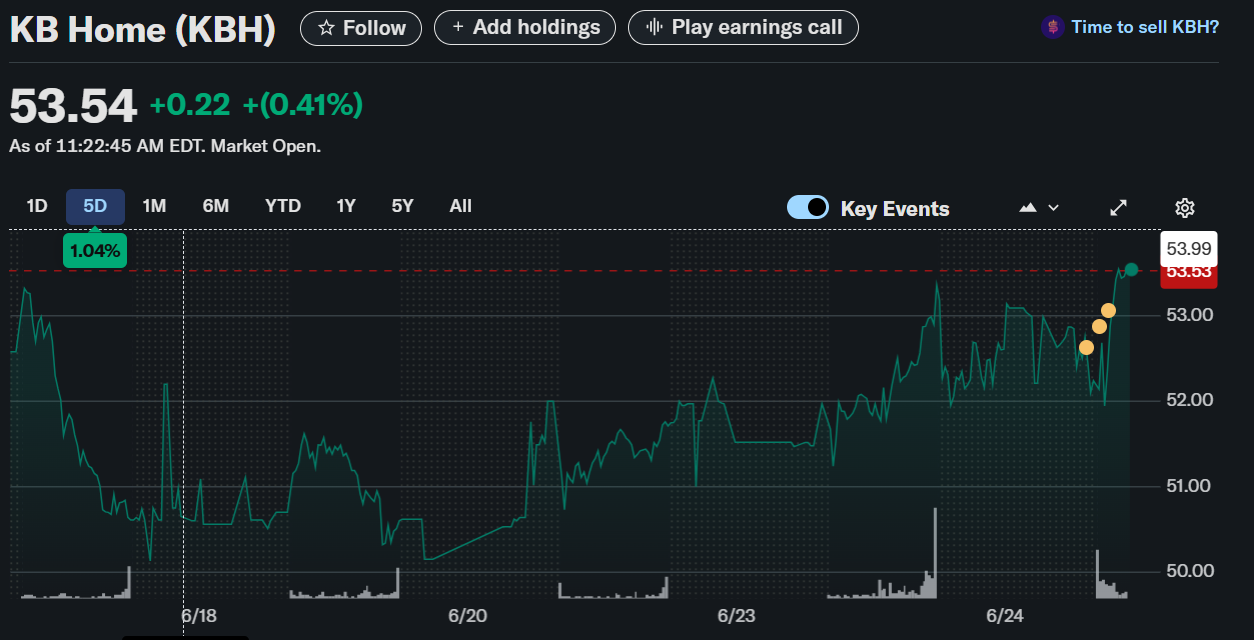Show the All time range
This screenshot has height=640, width=1254.
point(460,206)
